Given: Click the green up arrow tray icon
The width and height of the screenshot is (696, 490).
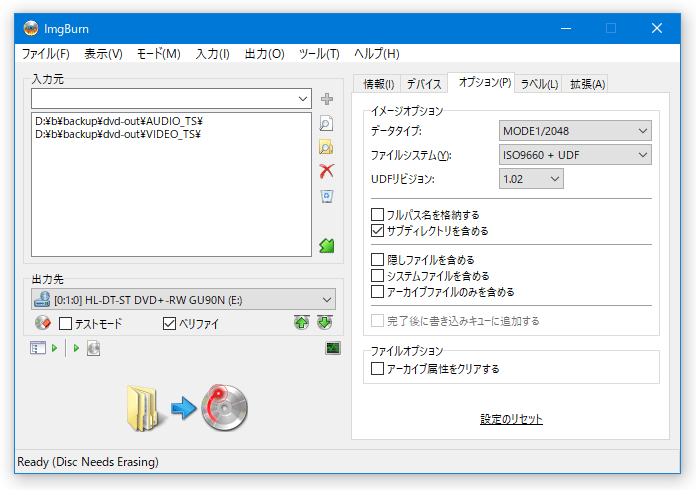Looking at the screenshot, I should (302, 323).
